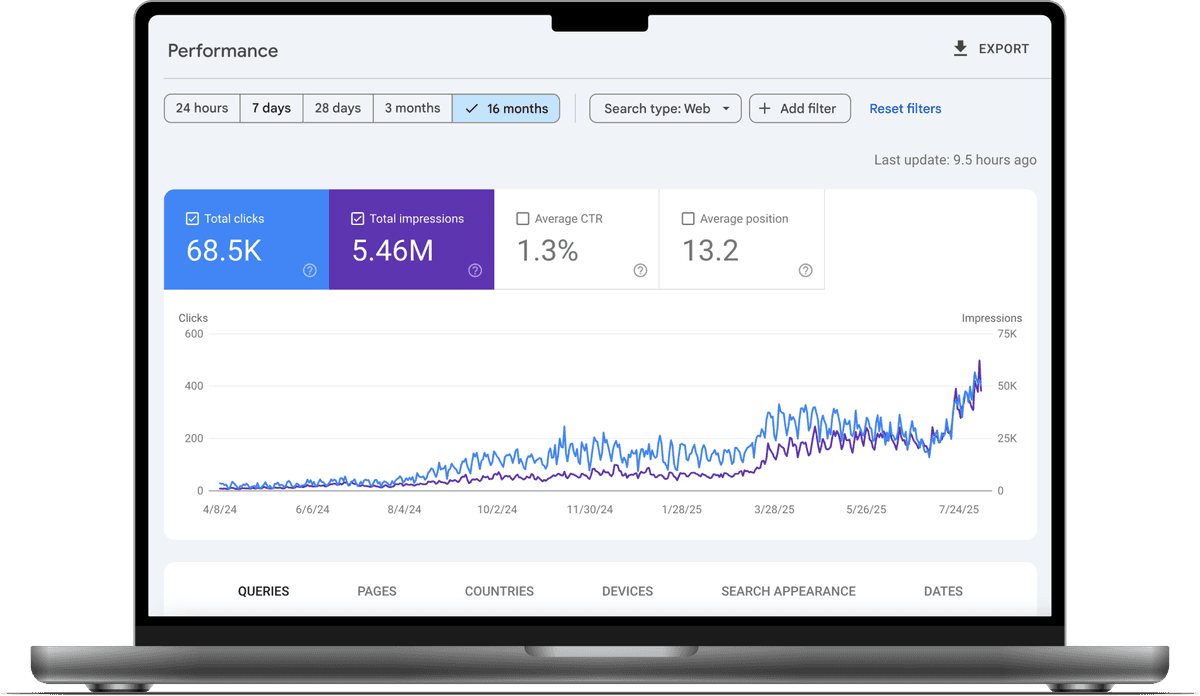1200x696 pixels.
Task: Enable the Average CTR checkbox
Action: [522, 219]
